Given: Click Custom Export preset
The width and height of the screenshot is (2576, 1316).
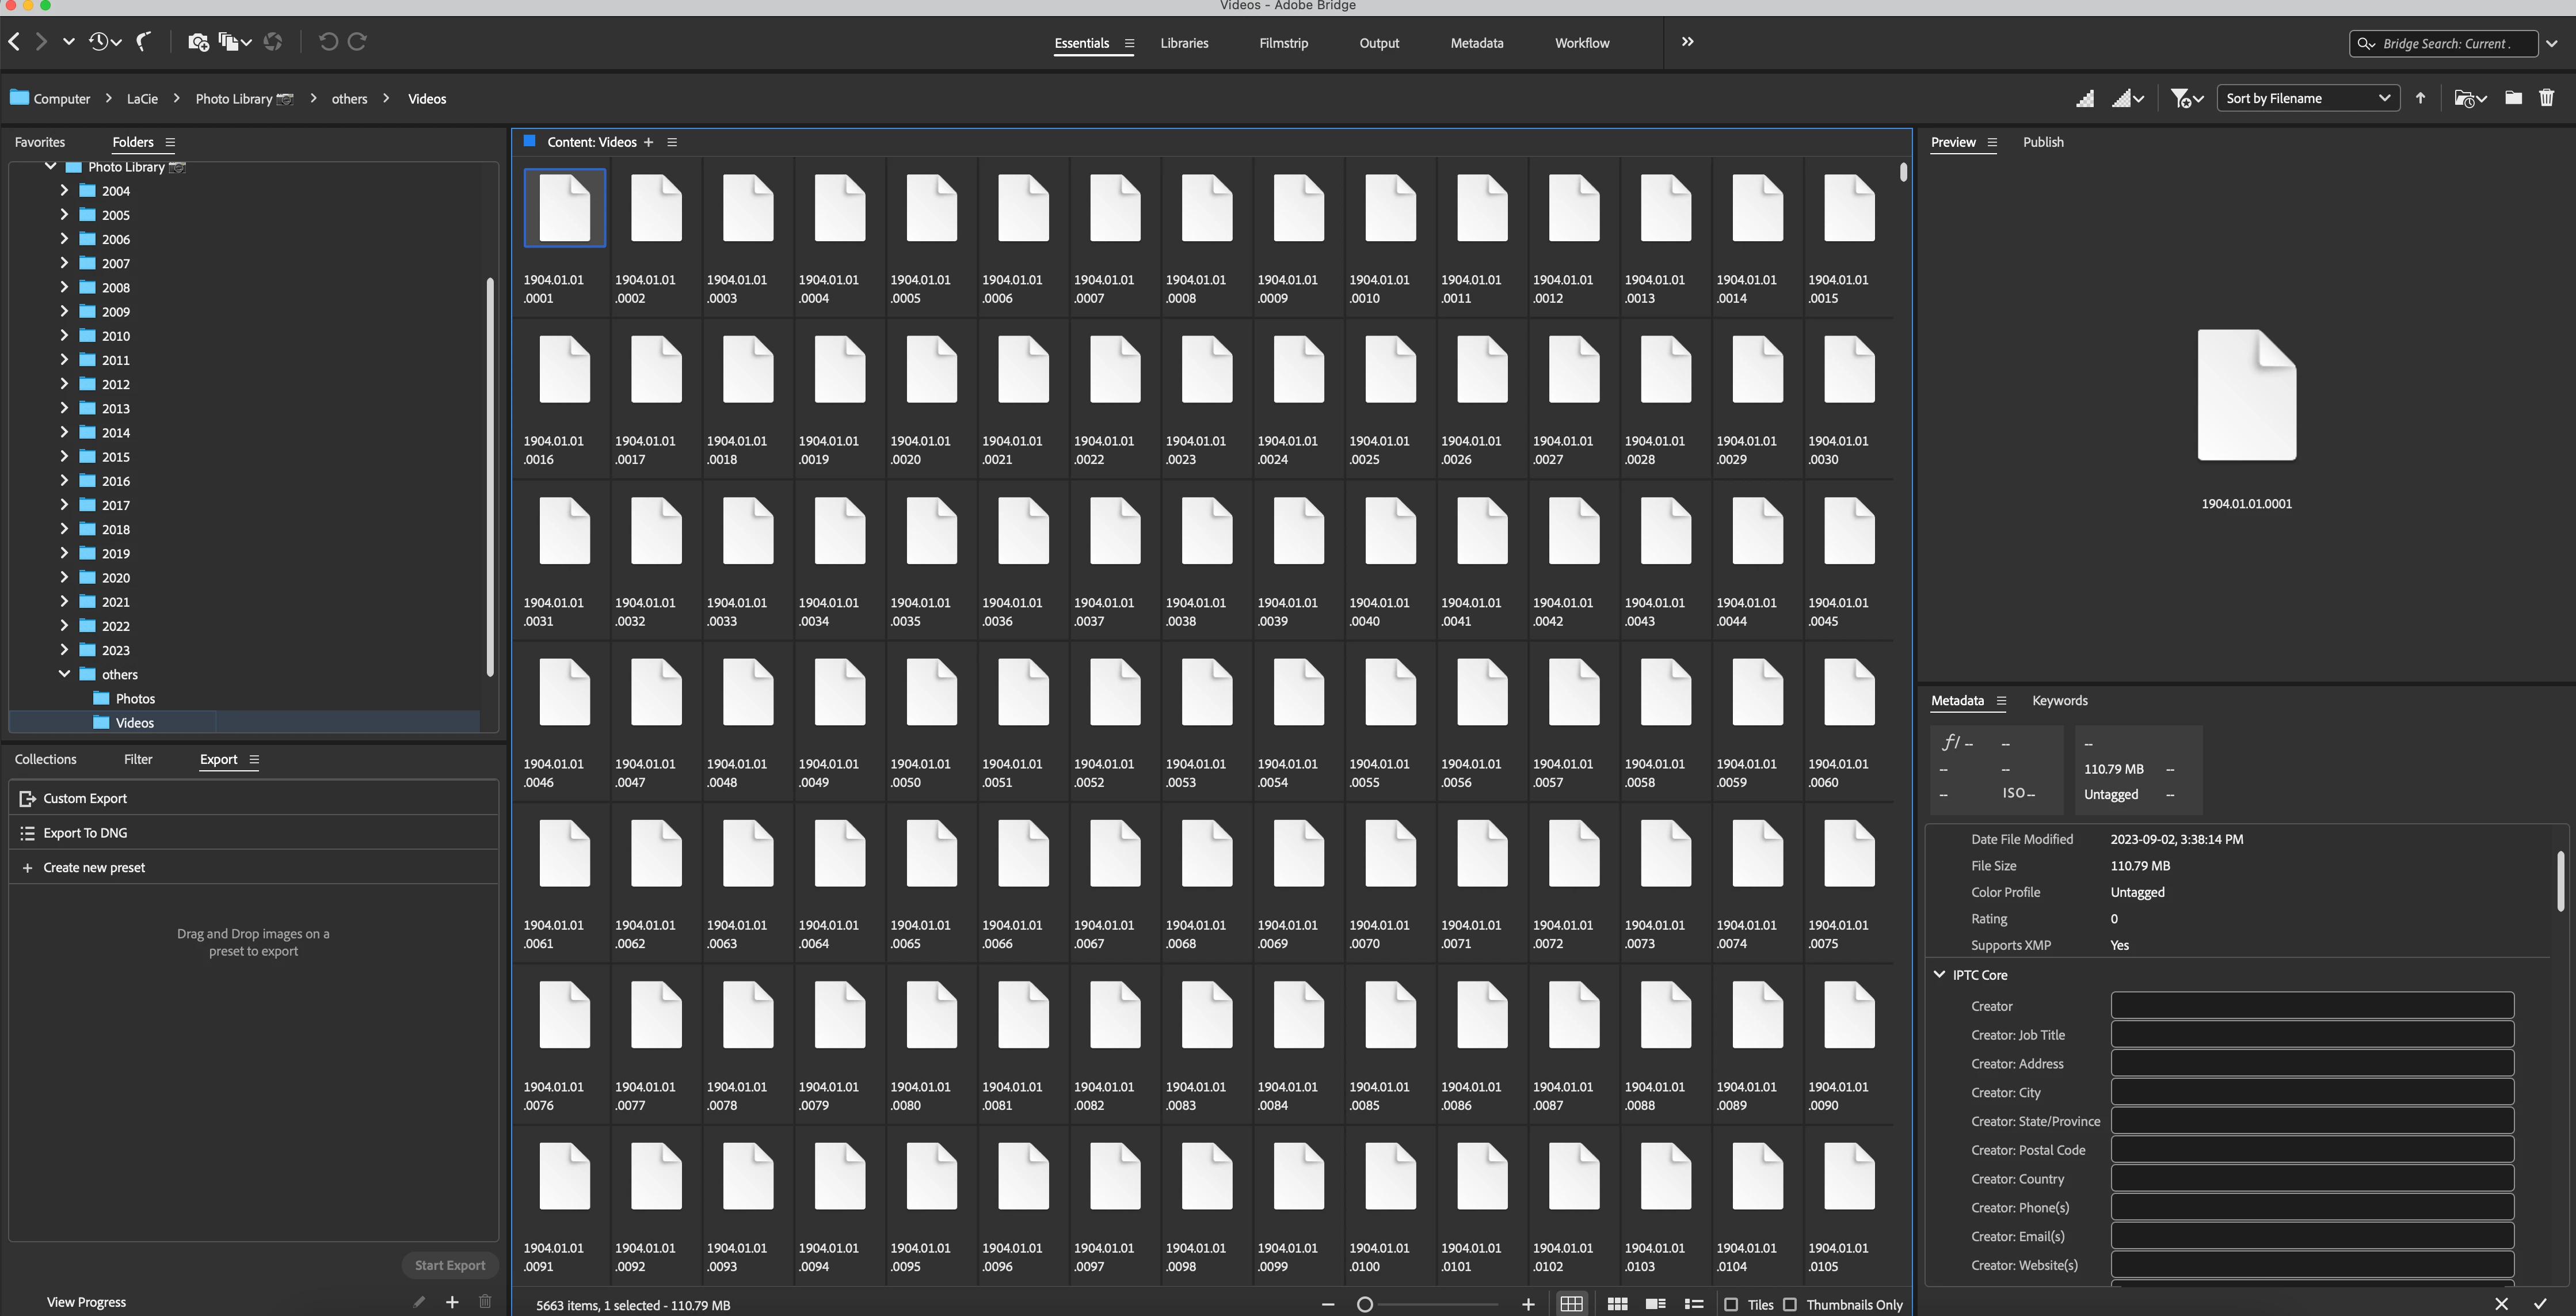Looking at the screenshot, I should pos(85,798).
